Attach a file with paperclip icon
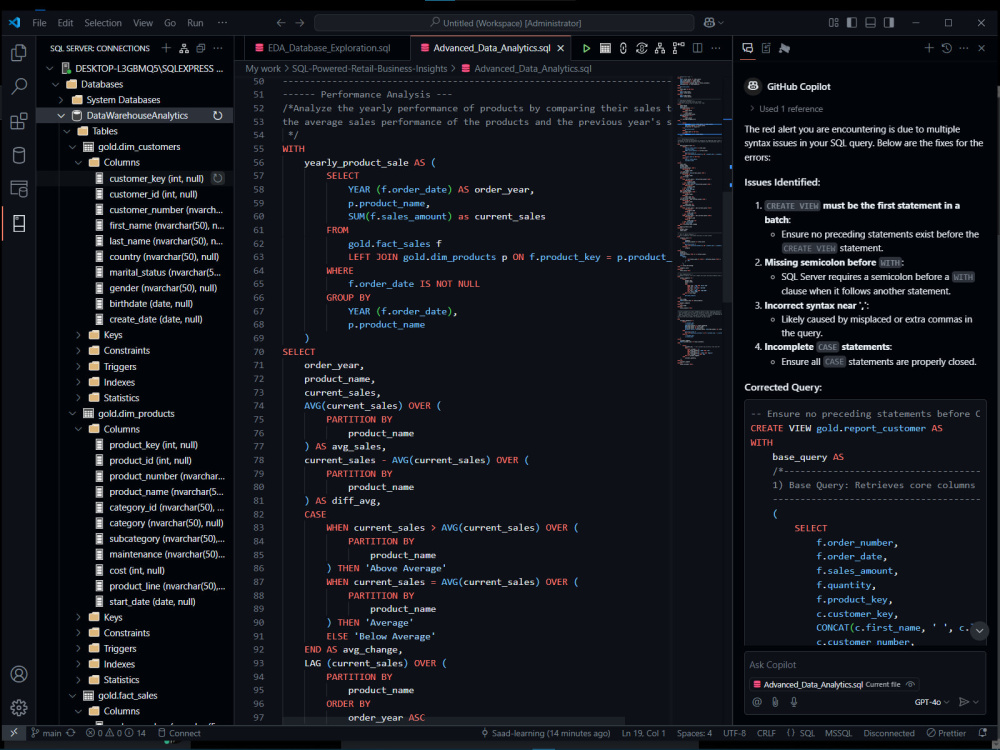The image size is (1000, 750). click(775, 702)
